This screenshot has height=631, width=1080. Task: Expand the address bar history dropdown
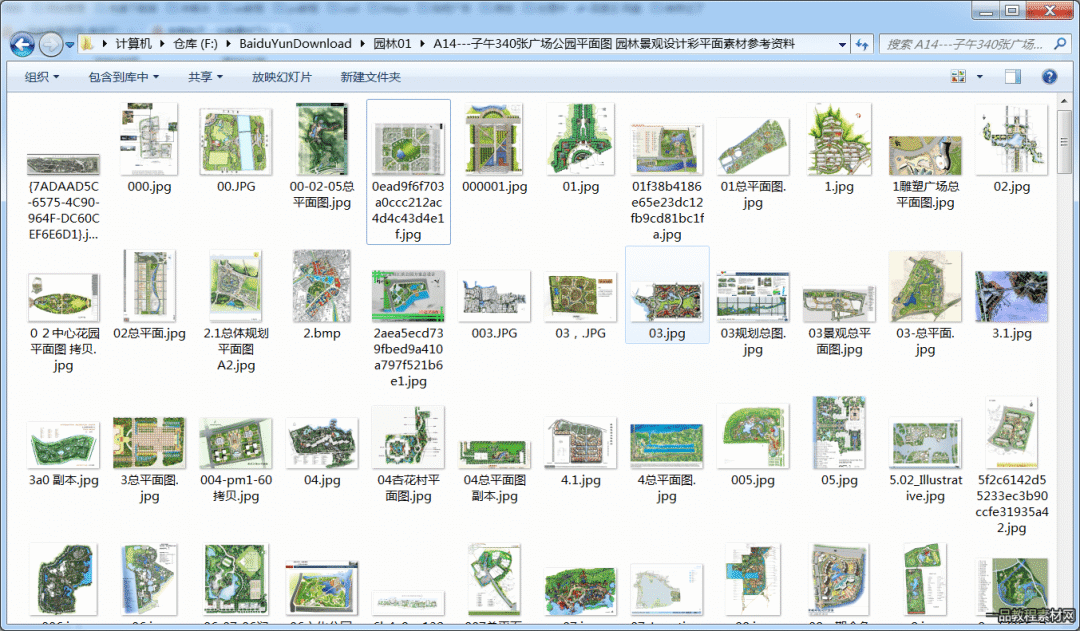(842, 44)
